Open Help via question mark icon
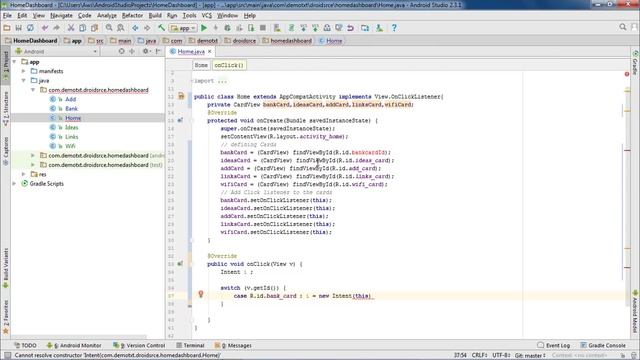The image size is (640, 360). [x=394, y=28]
